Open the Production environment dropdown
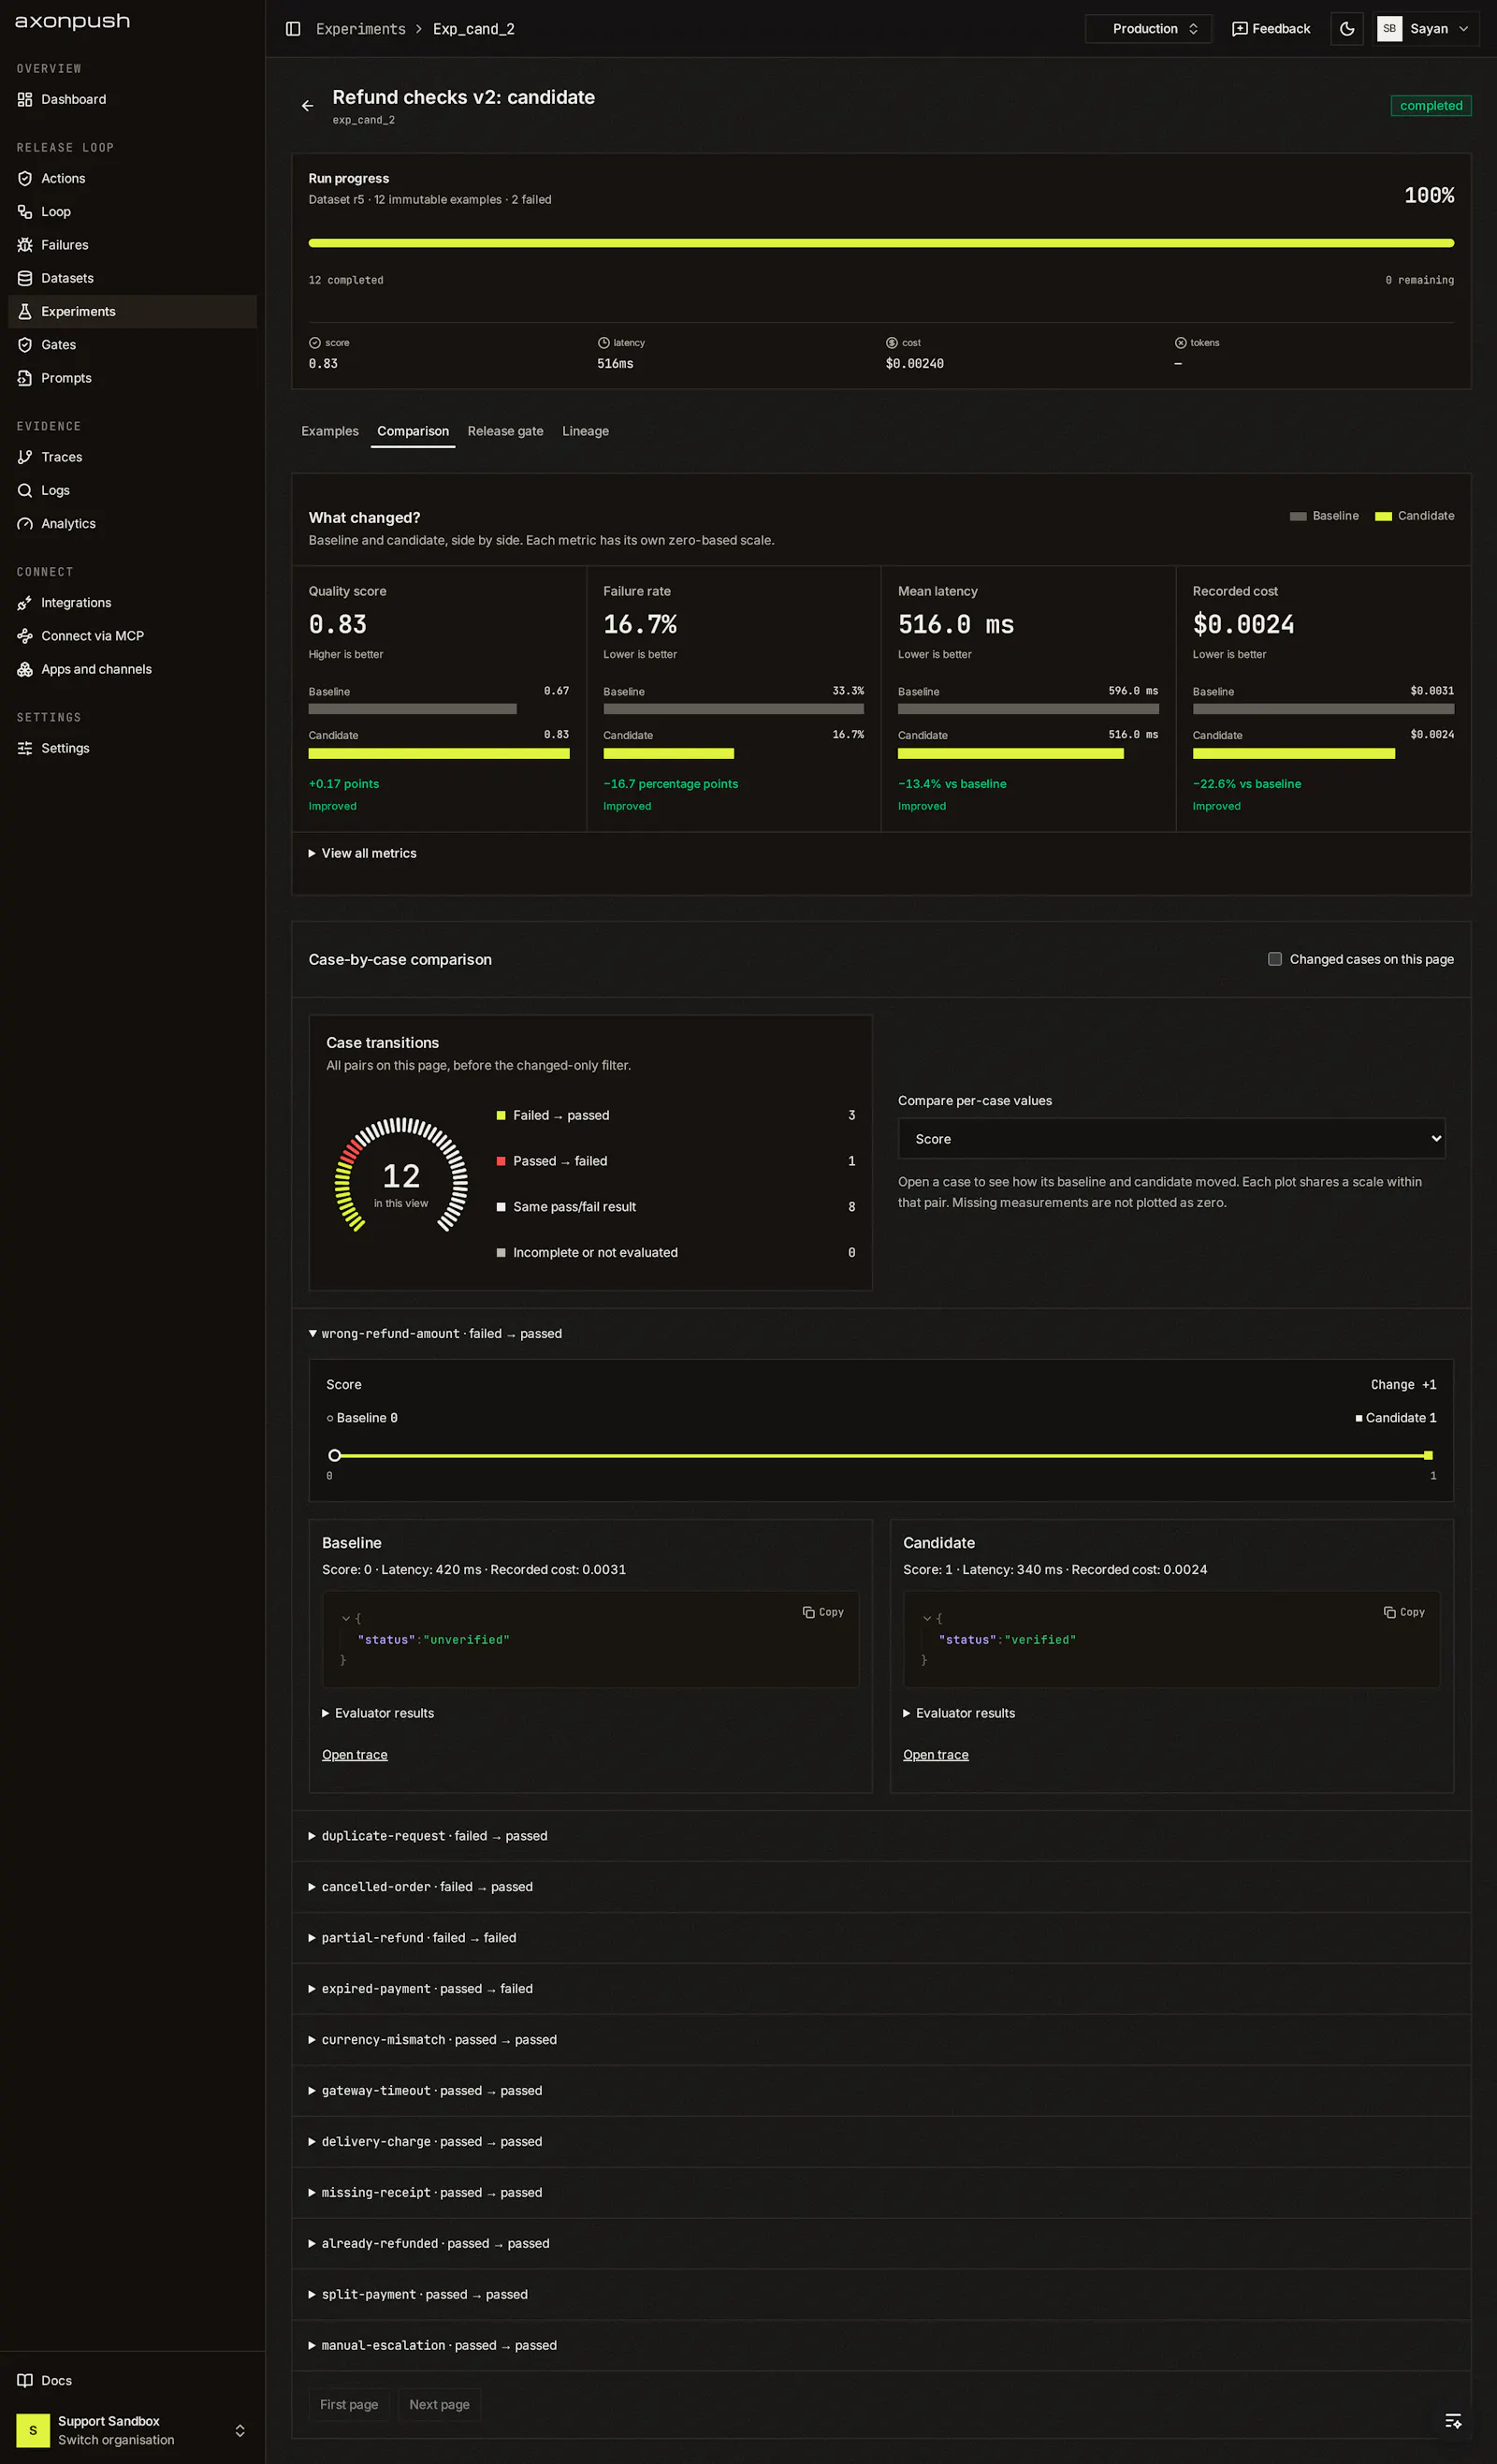 [x=1148, y=29]
